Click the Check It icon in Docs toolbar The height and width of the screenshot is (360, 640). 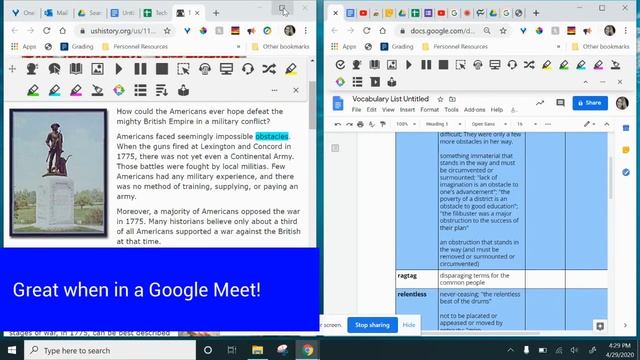tap(340, 64)
